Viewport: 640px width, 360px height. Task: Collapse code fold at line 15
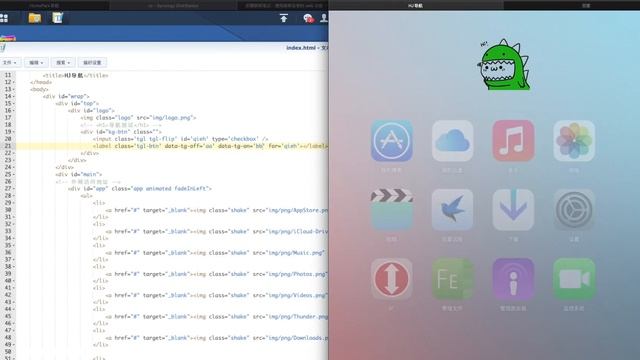tap(13, 103)
